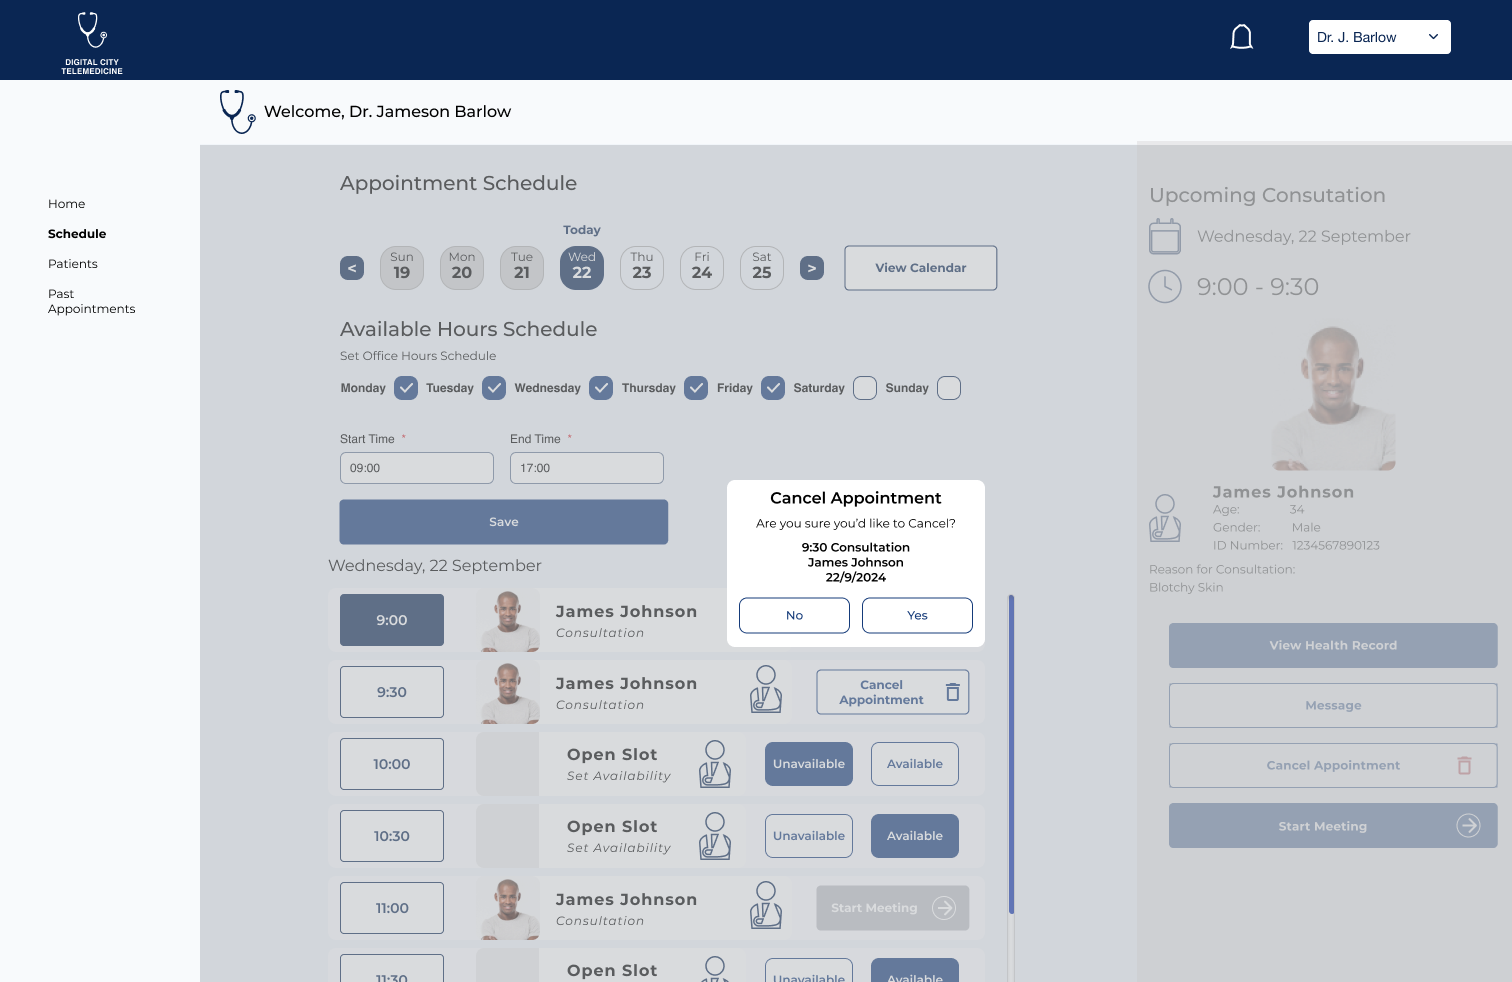Open the Dr. J. Barlow account dropdown
Screen dimensions: 1512x982
click(x=1379, y=37)
